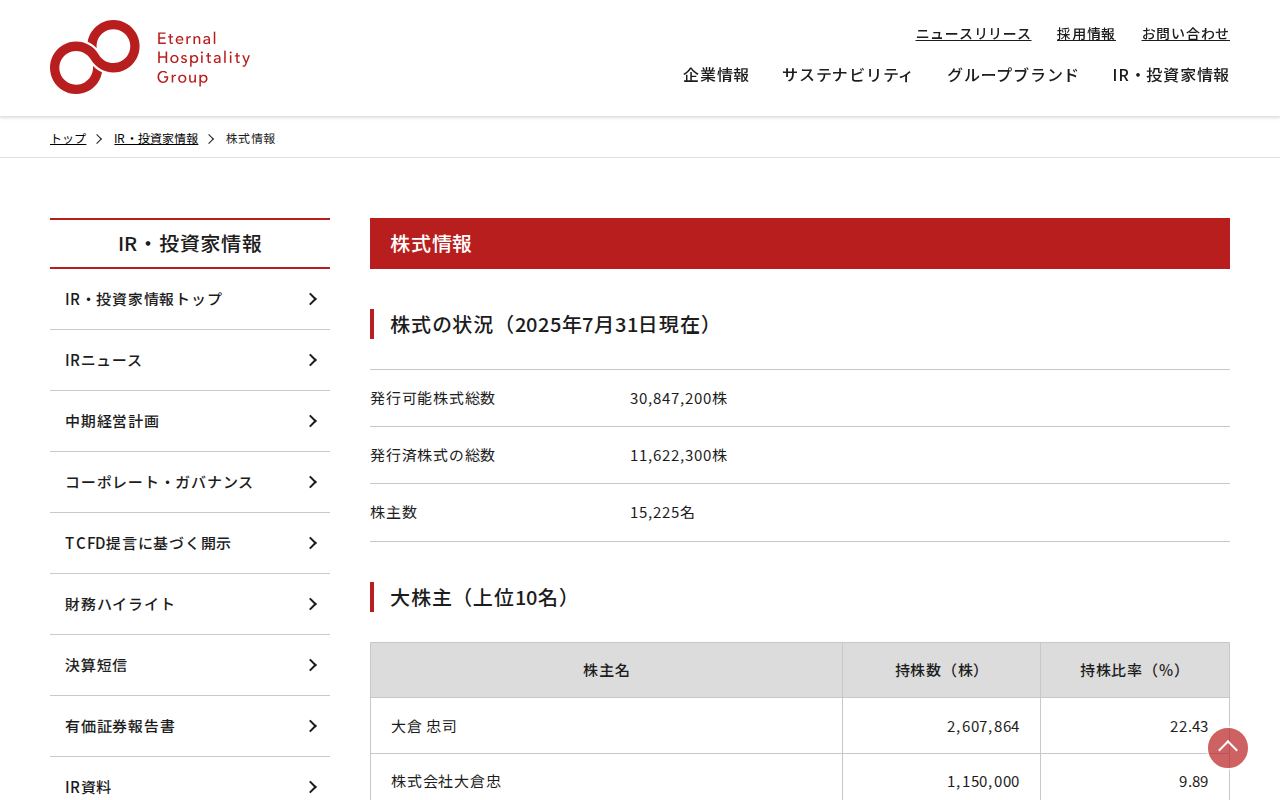
Task: Open the 企業情報 main menu
Action: pyautogui.click(x=716, y=75)
